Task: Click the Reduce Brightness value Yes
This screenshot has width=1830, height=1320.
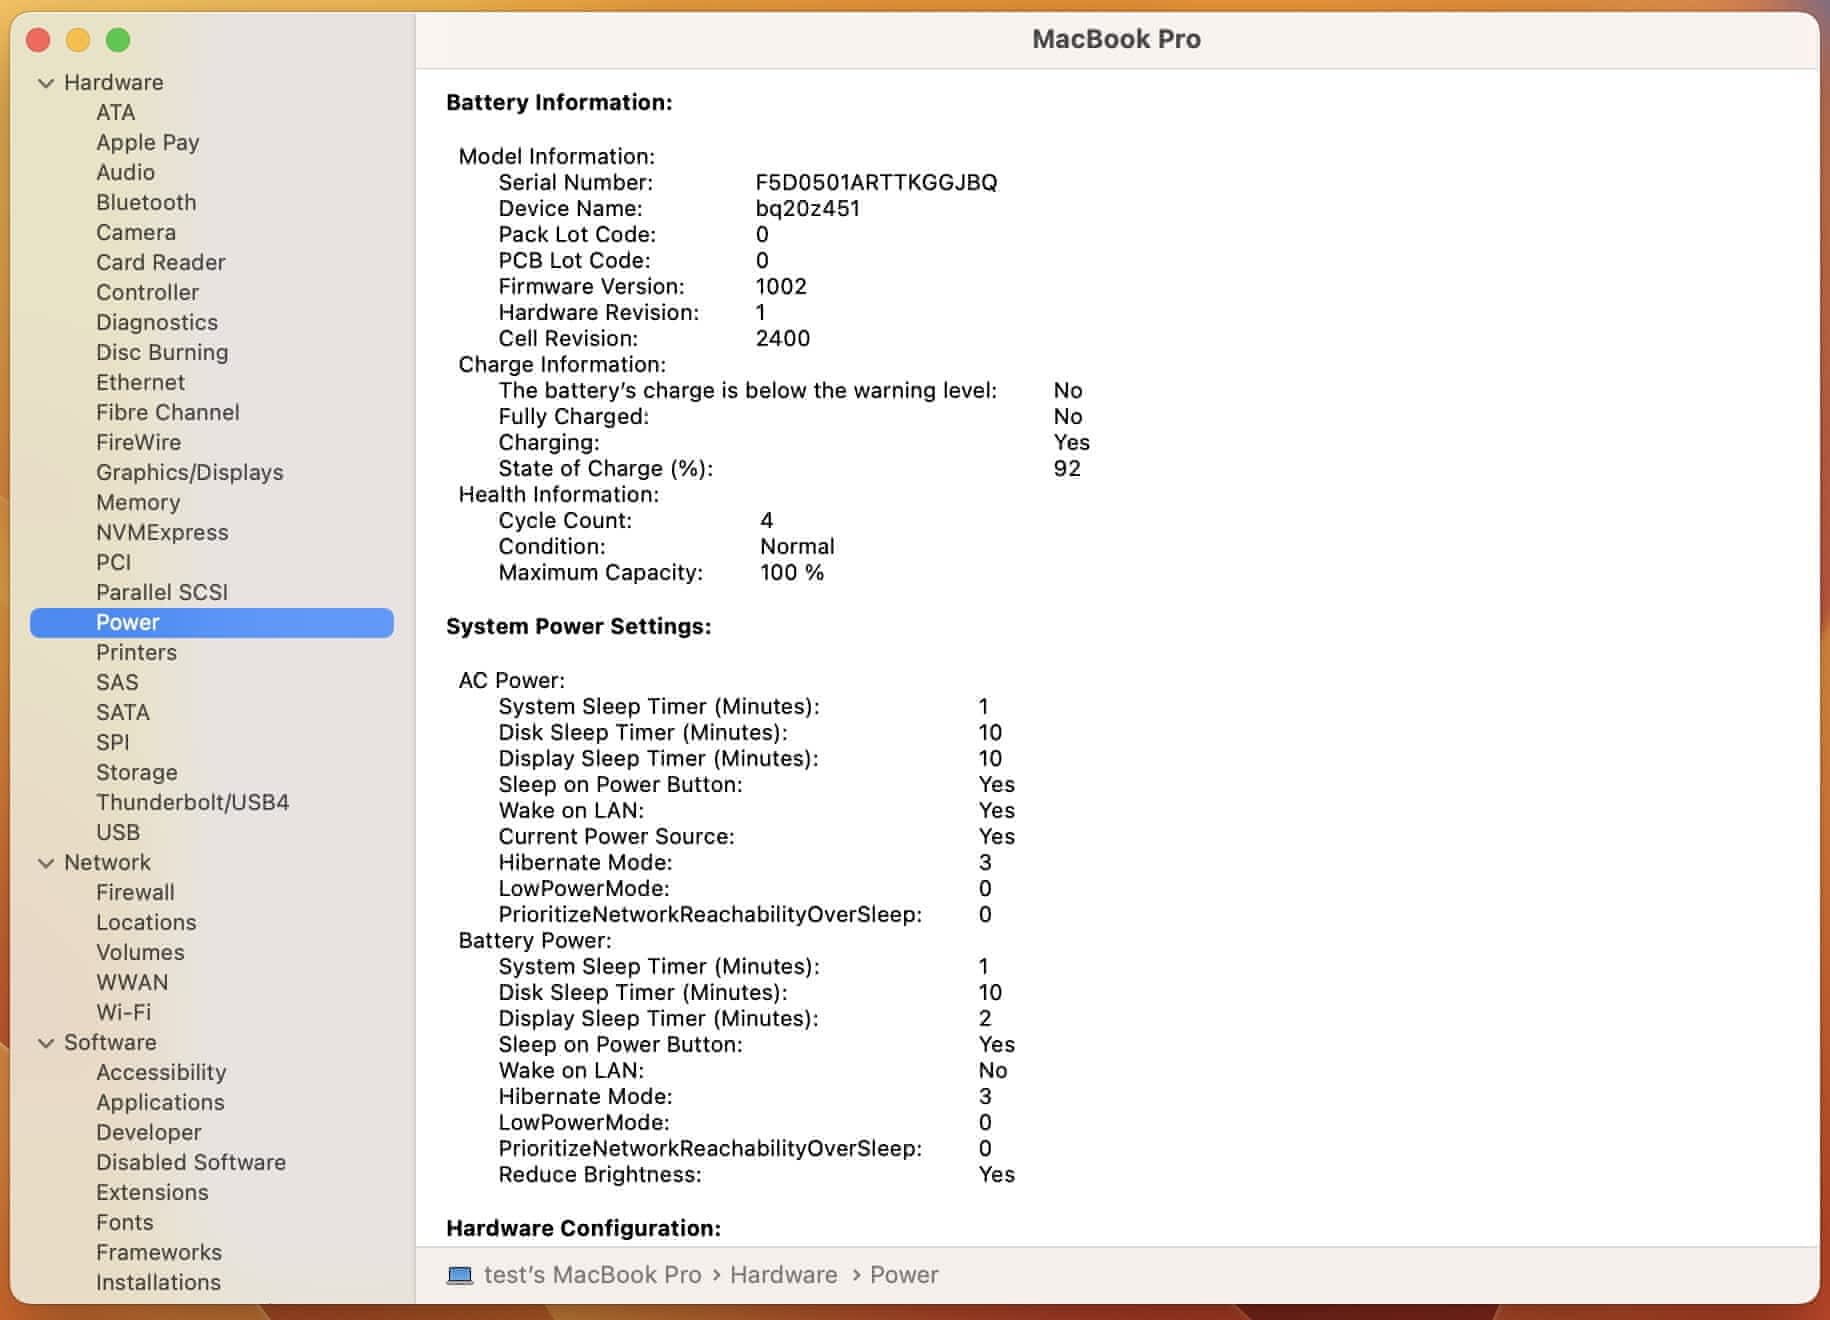Action: point(997,1174)
